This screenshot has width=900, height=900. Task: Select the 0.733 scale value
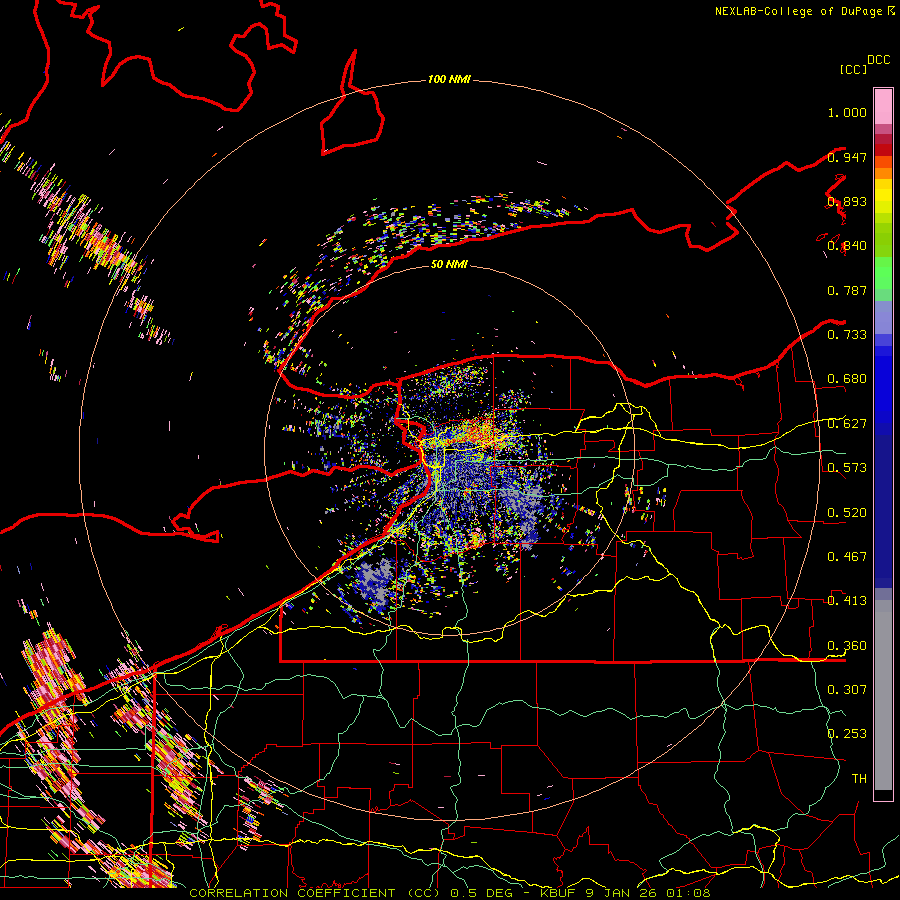847,335
